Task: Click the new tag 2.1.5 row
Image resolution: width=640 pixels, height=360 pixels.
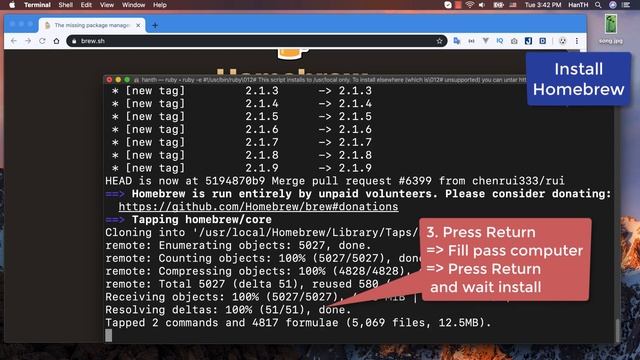Action: tap(242, 116)
